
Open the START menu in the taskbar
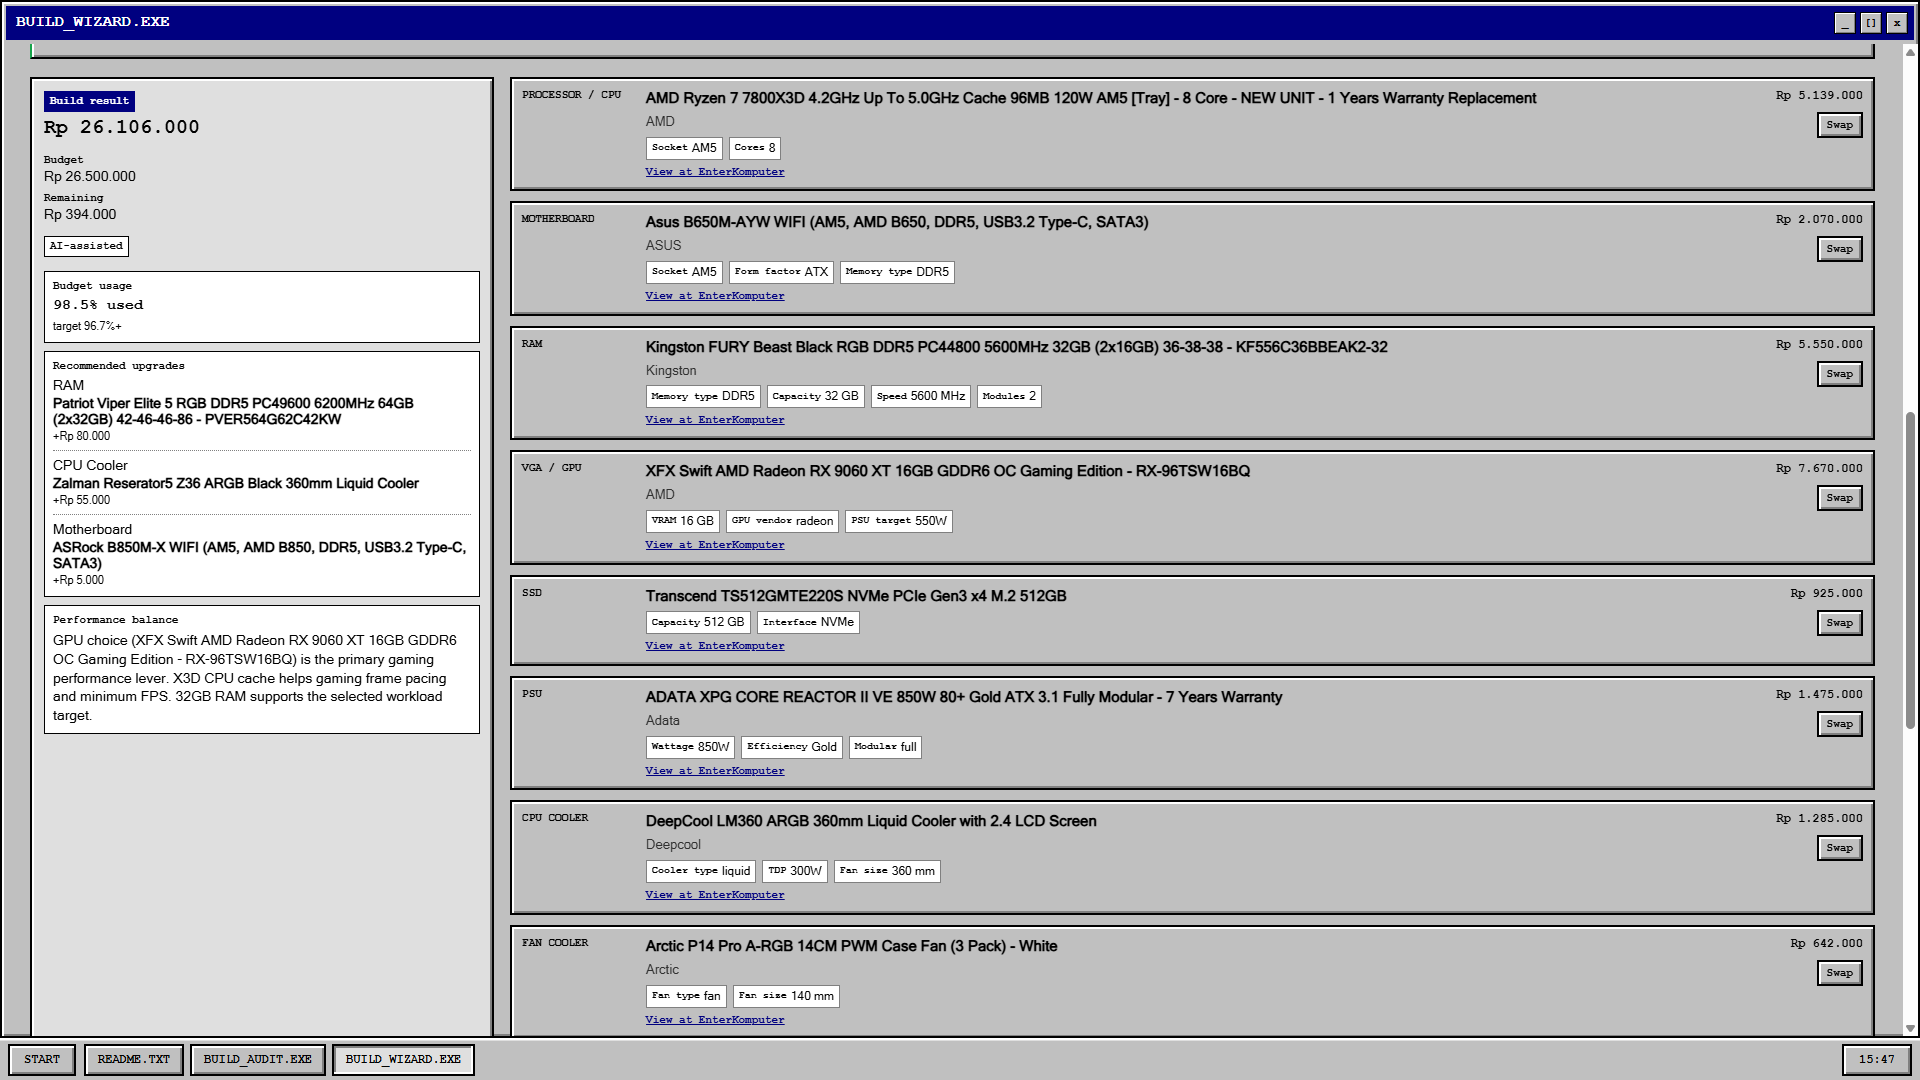(42, 1060)
